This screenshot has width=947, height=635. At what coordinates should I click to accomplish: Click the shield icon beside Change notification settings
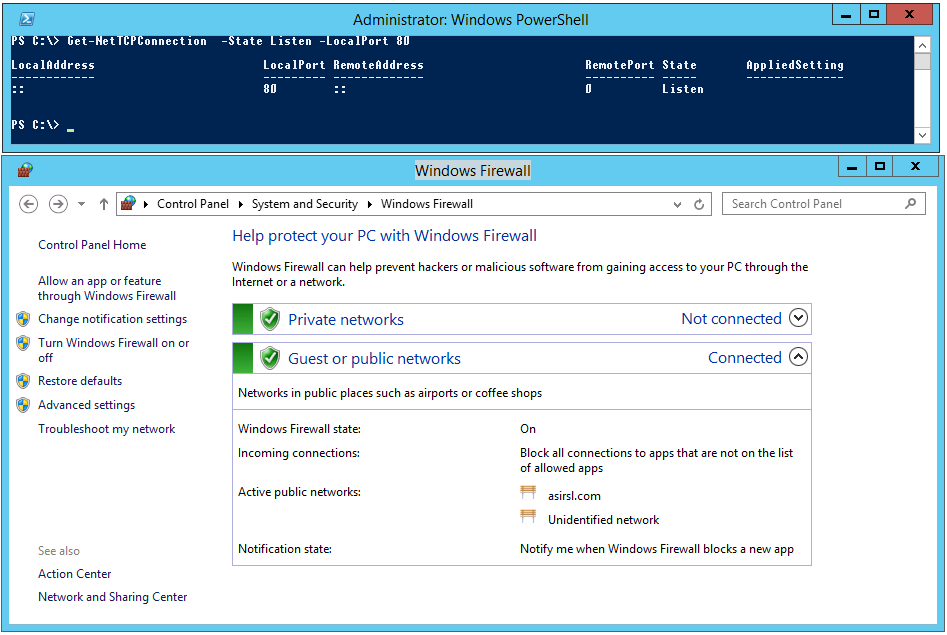click(24, 319)
